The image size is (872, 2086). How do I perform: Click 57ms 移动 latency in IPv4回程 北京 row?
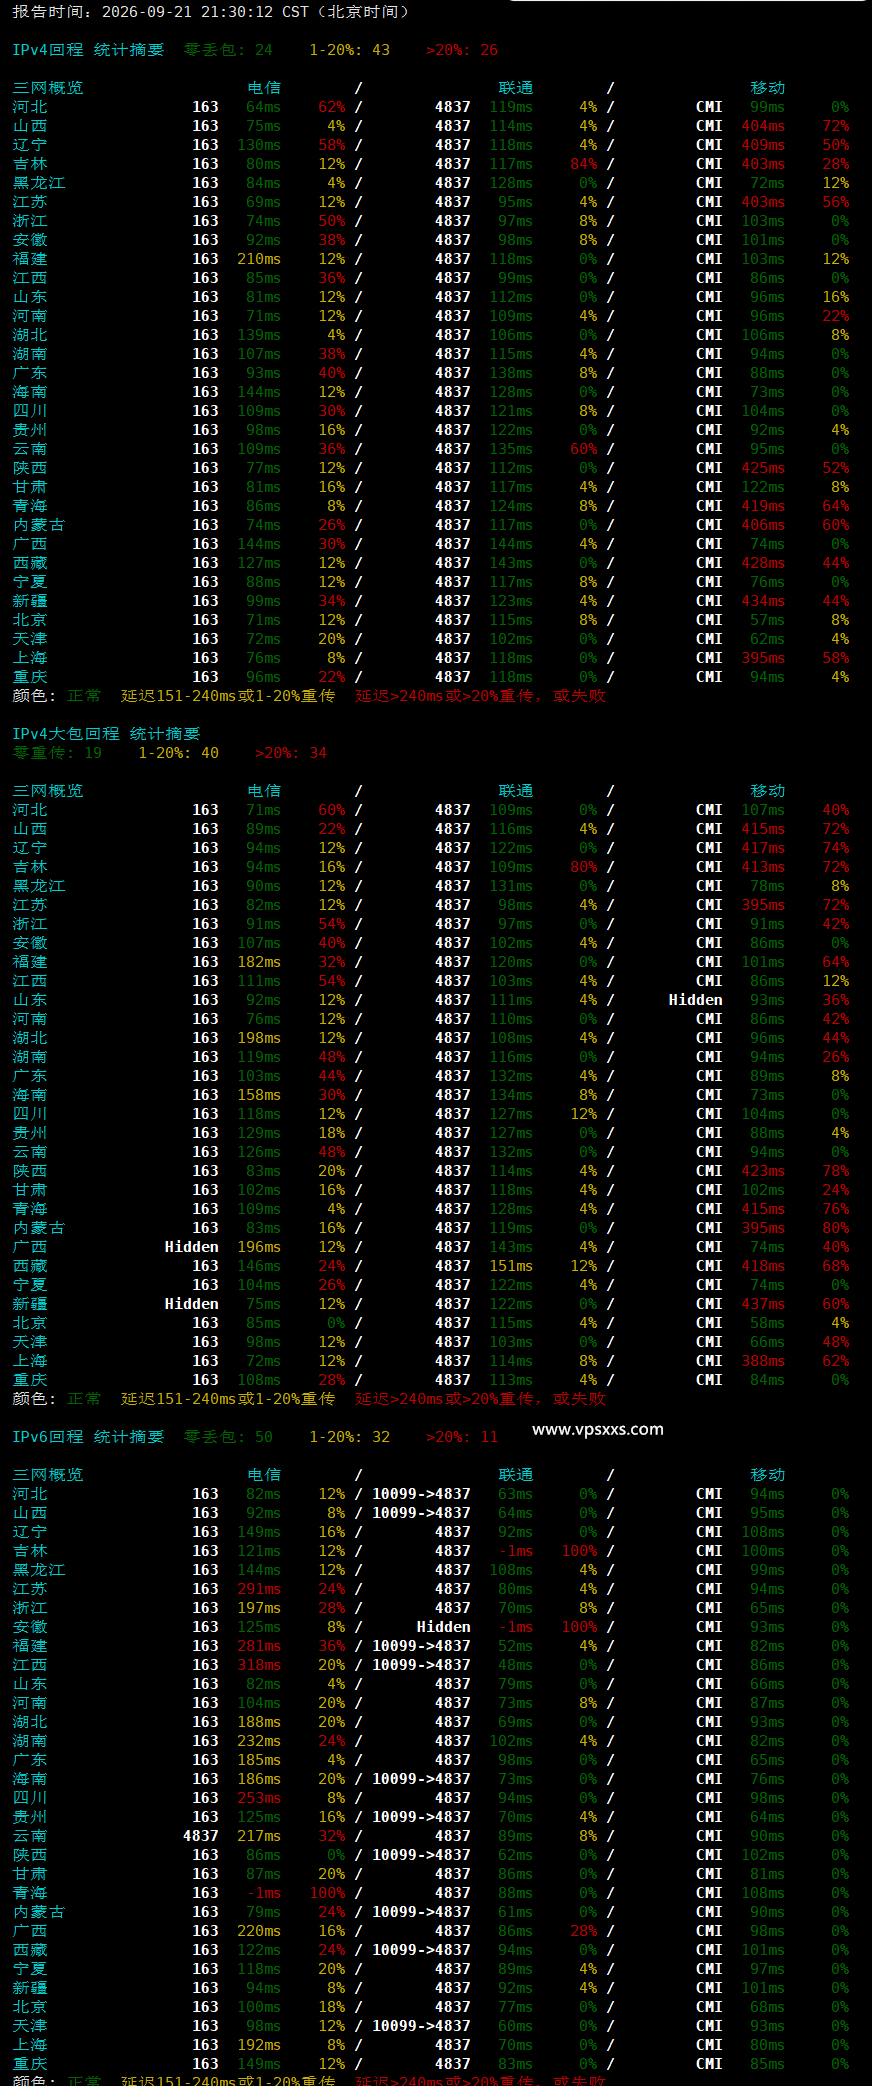coord(767,620)
